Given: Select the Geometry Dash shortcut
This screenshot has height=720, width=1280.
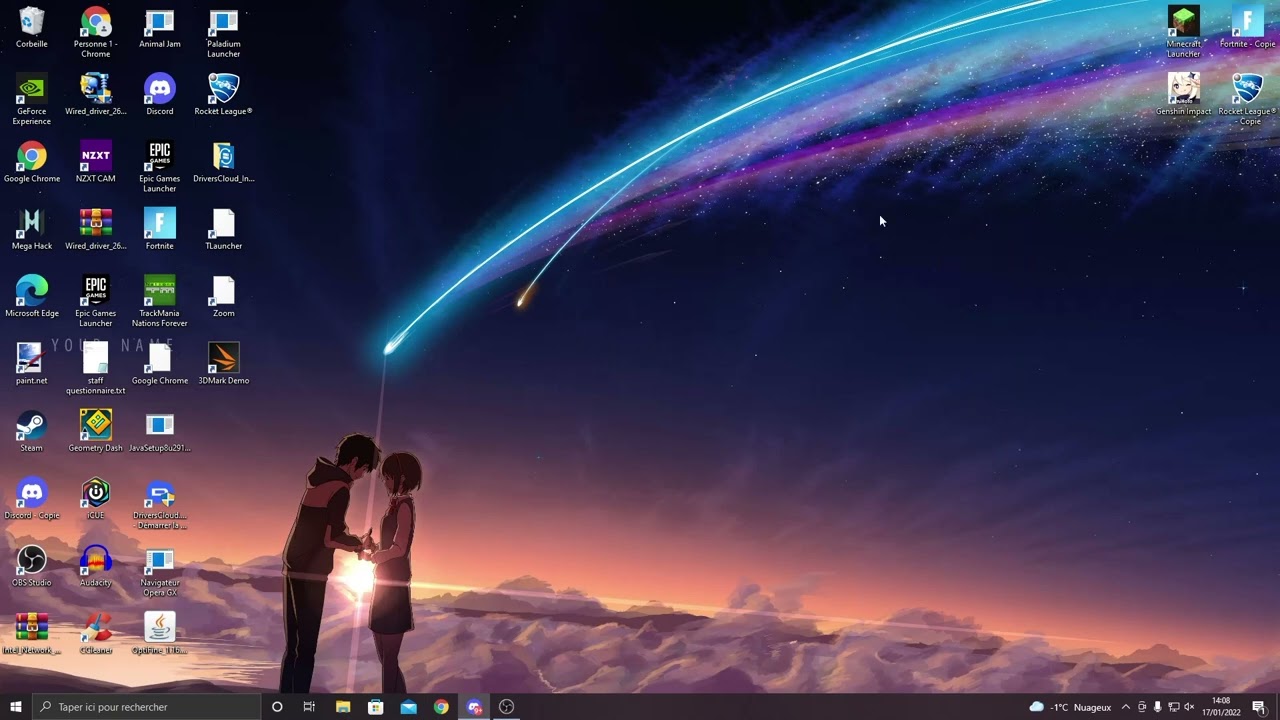Looking at the screenshot, I should coord(95,431).
